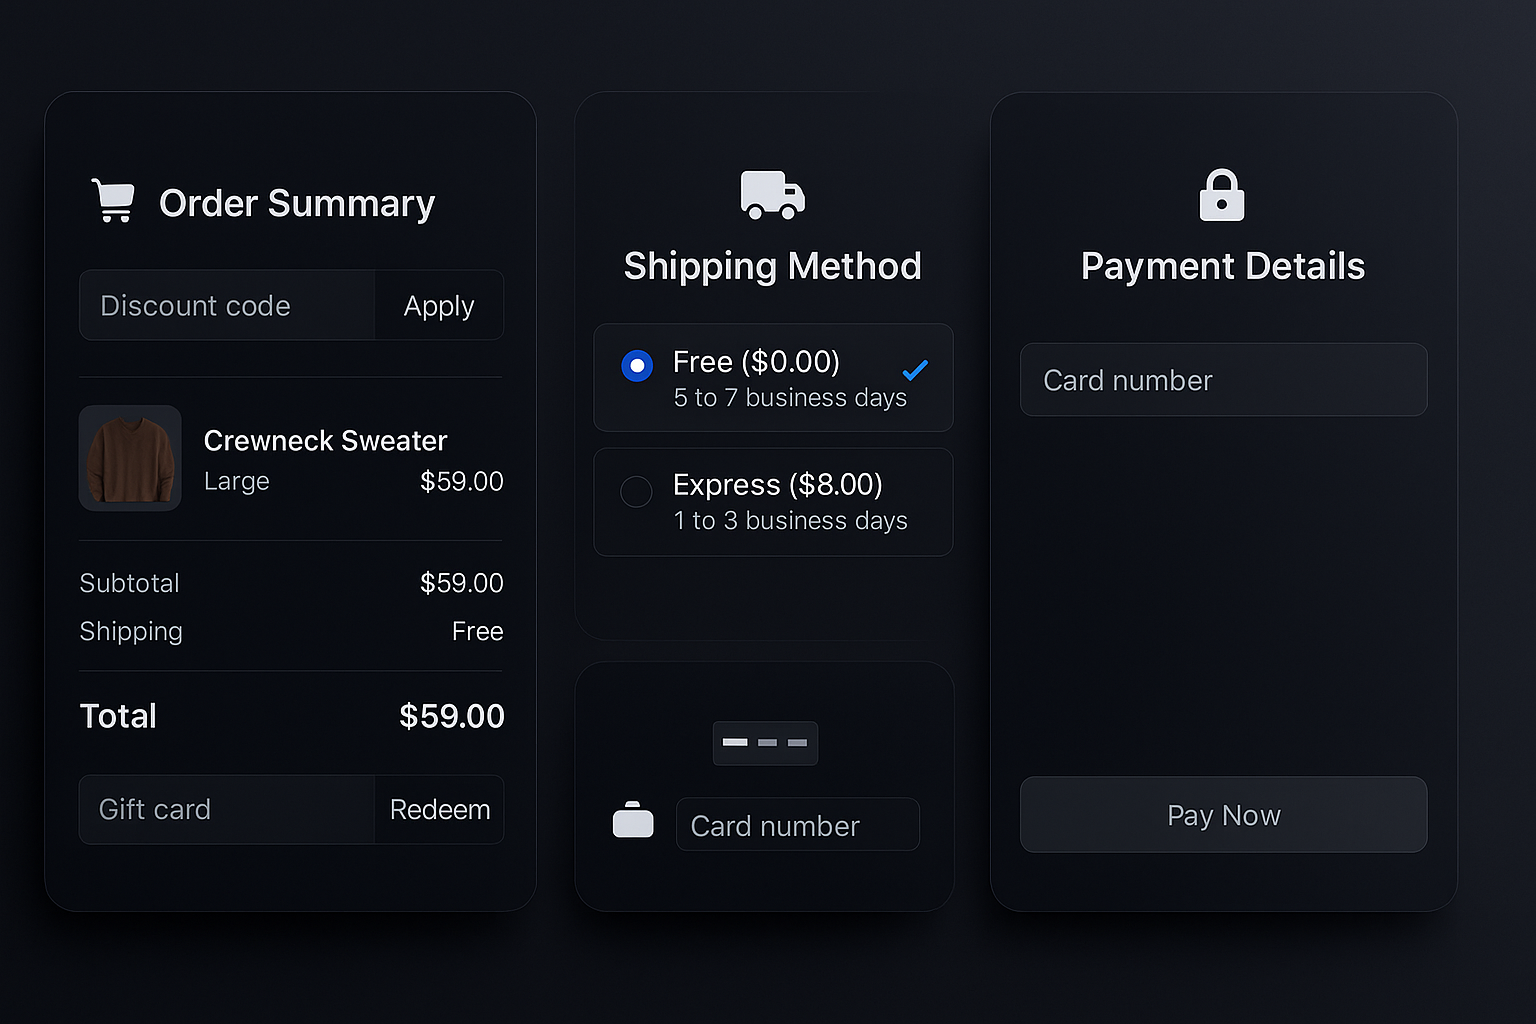Focus the Discount code input field

227,306
